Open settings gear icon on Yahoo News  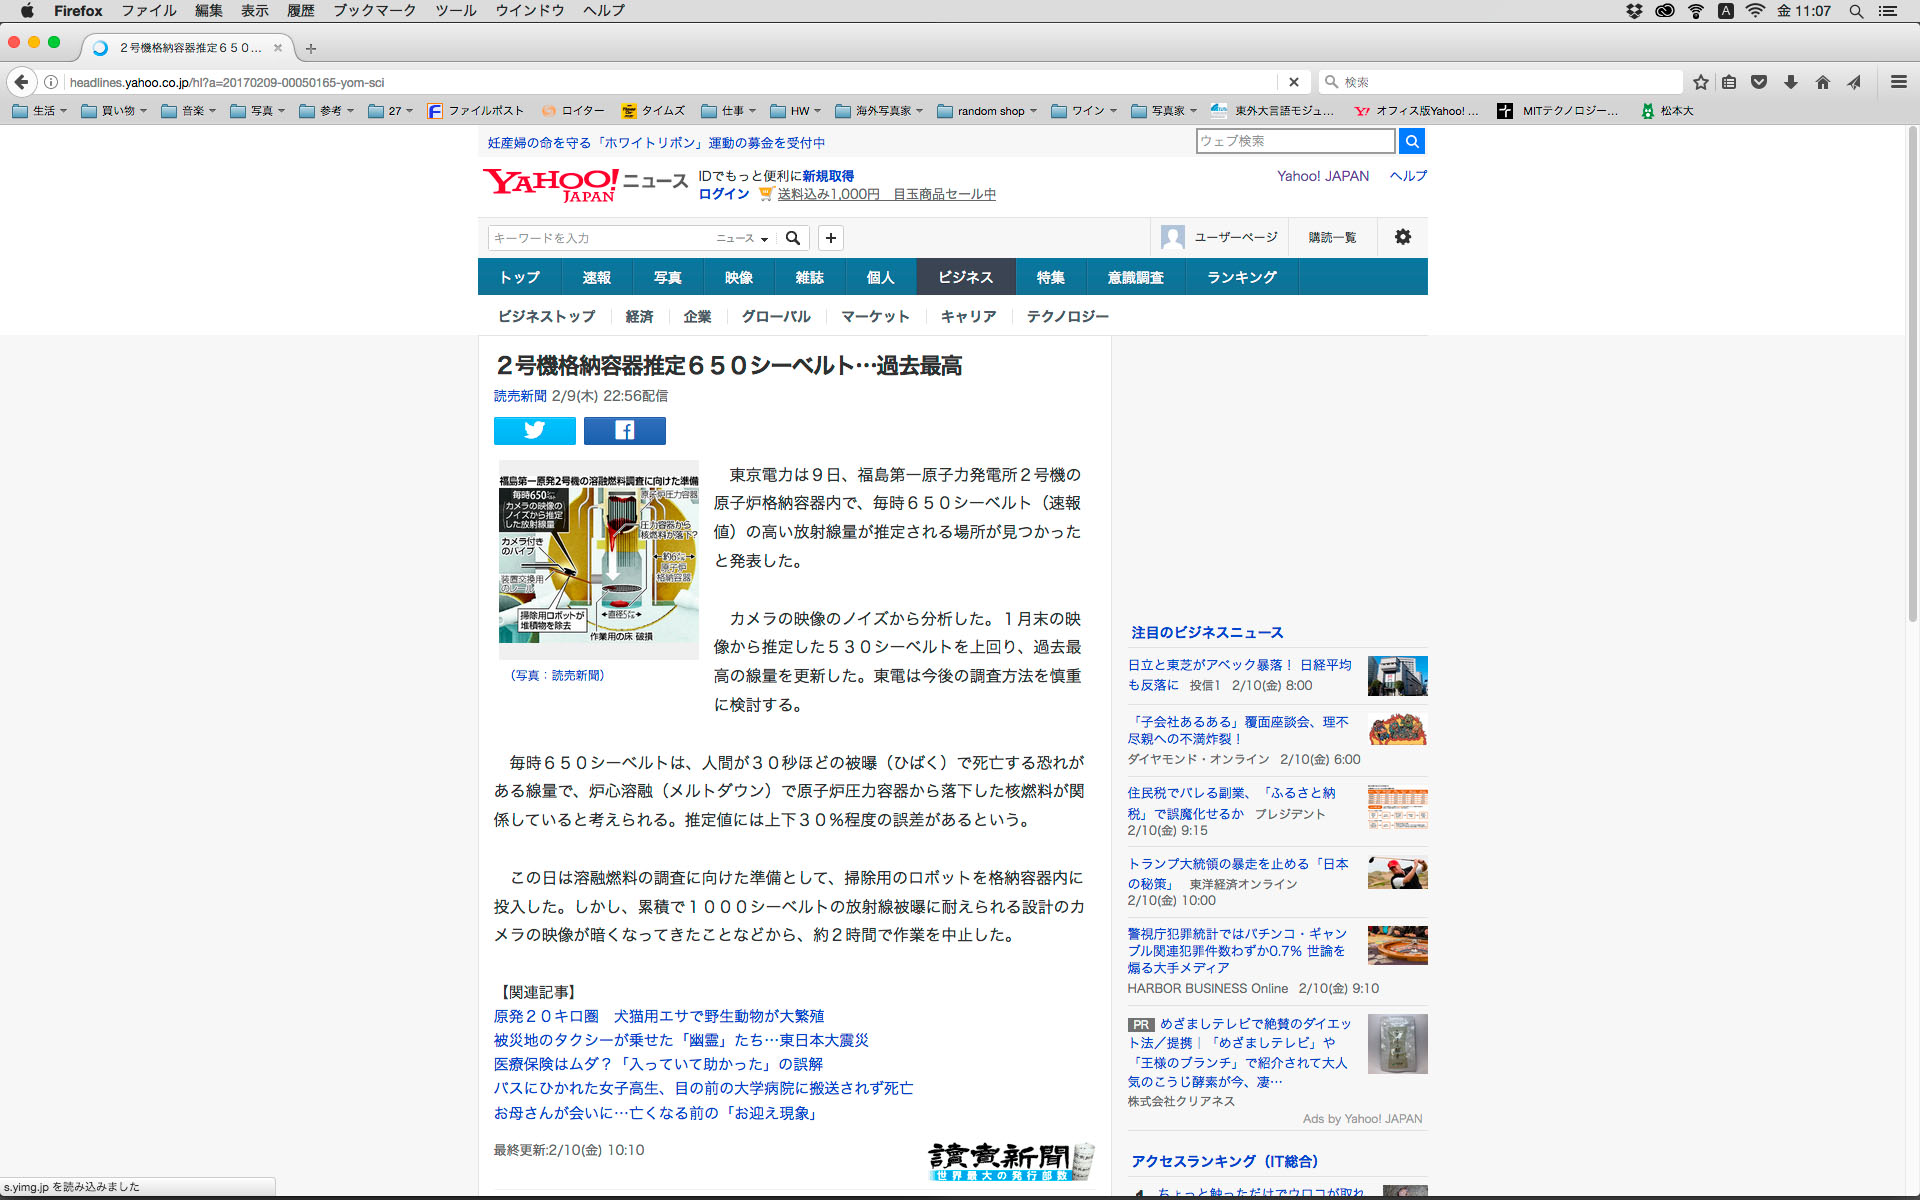1402,237
